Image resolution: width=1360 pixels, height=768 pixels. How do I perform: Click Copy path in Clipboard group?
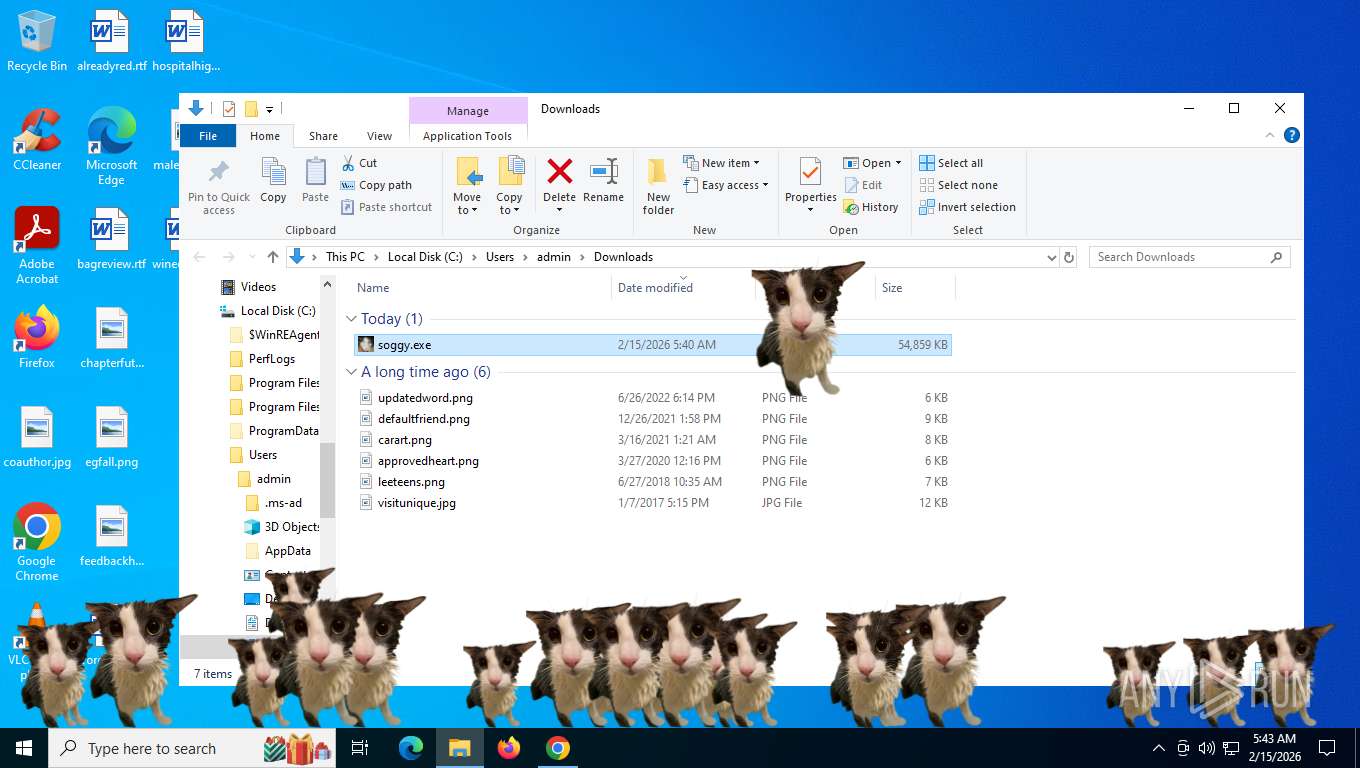377,185
